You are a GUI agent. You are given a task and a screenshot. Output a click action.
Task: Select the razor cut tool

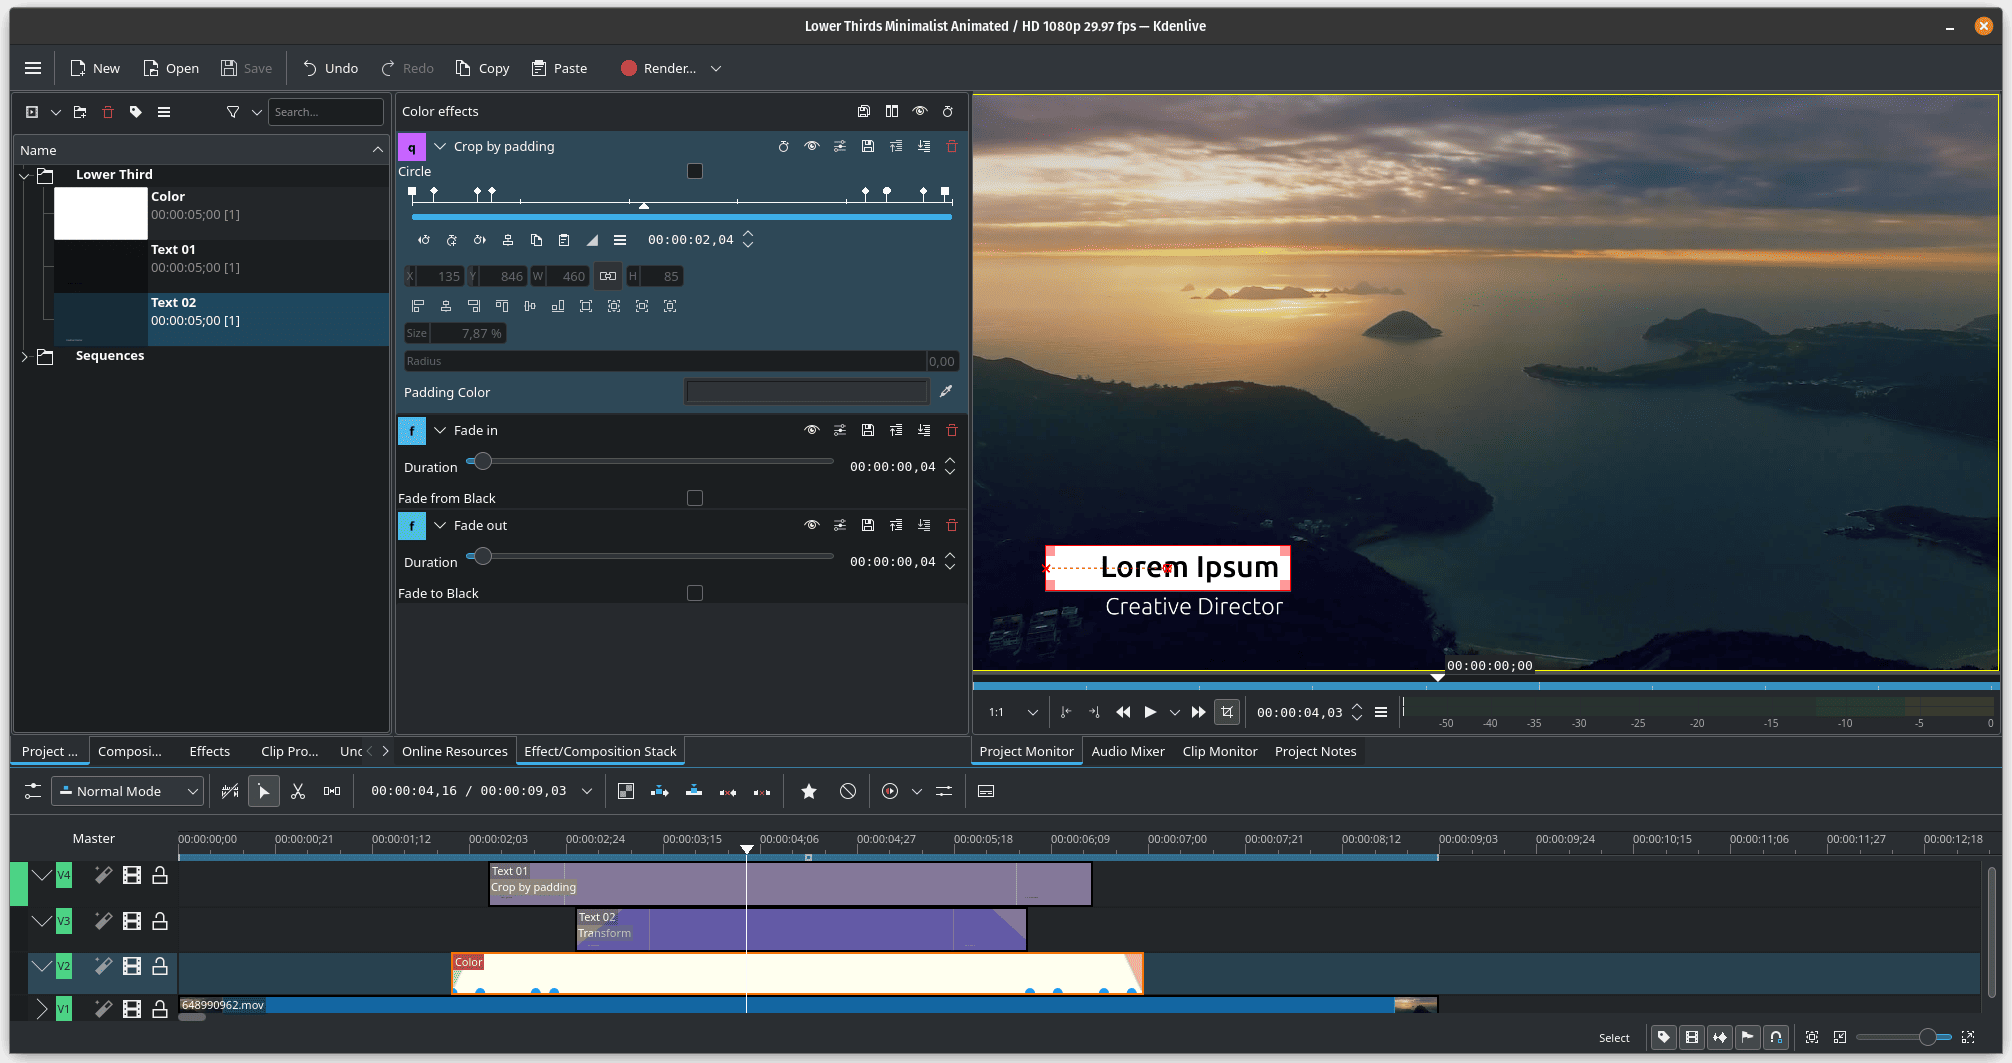297,791
